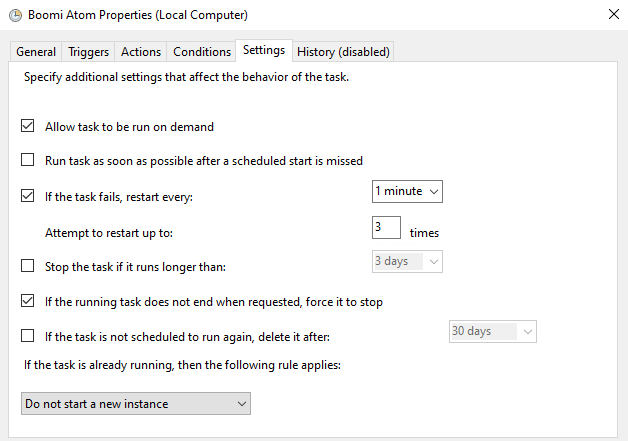Viewport: 628px width, 441px height.
Task: Click the Settings tab
Action: pos(264,50)
